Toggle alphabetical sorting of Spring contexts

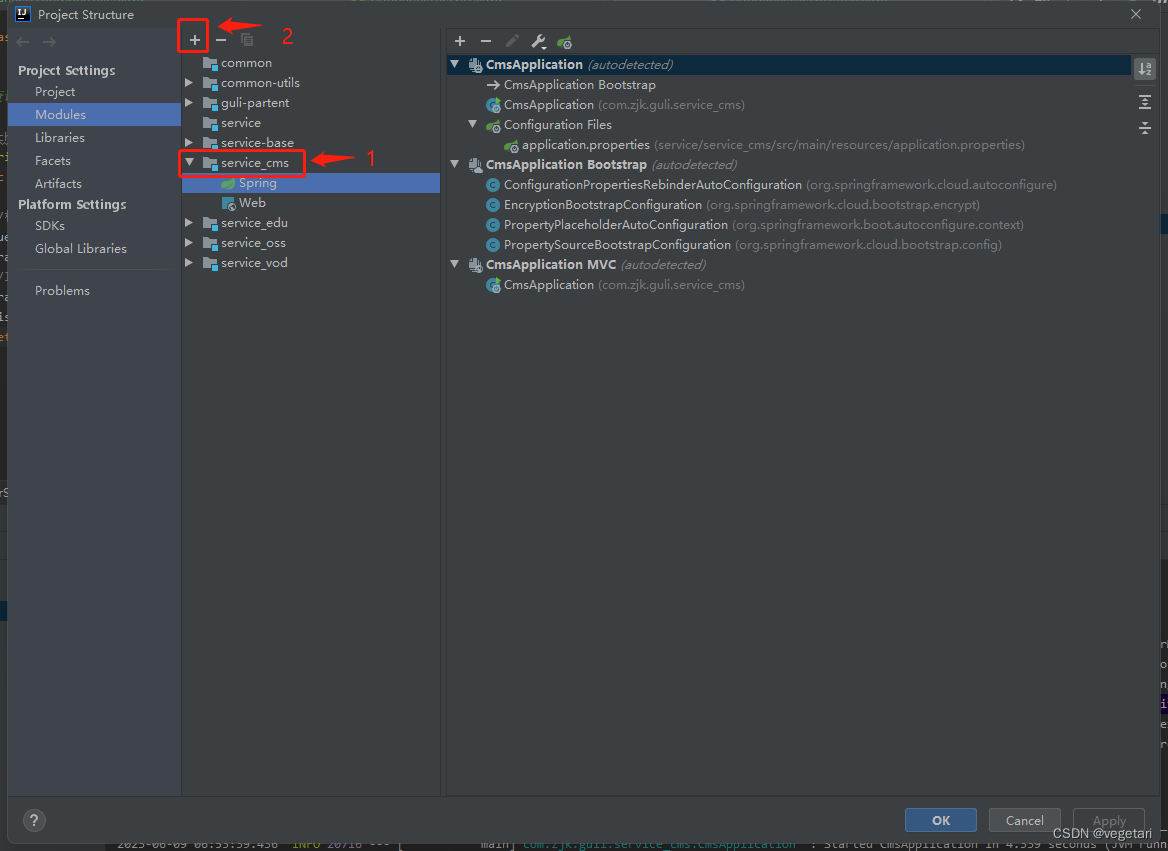[1145, 68]
